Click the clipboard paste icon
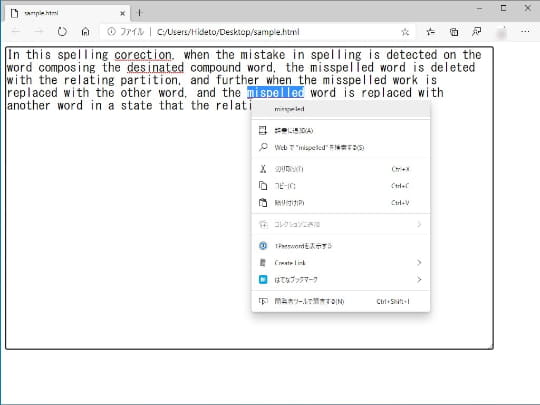 [x=263, y=203]
